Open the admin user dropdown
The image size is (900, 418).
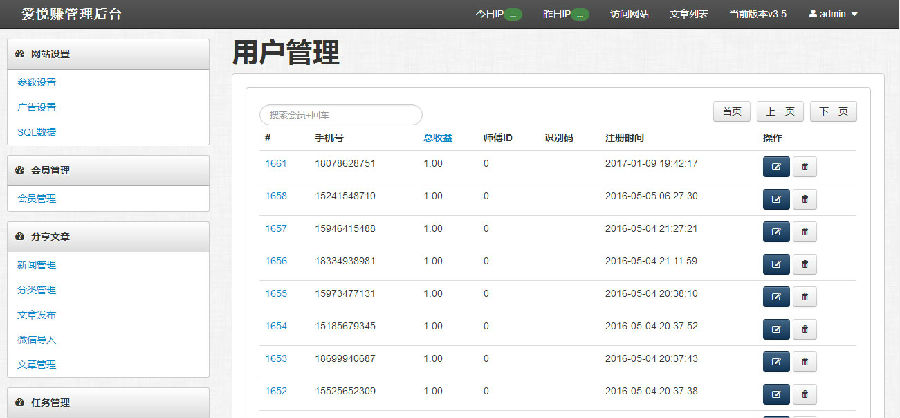click(x=833, y=14)
